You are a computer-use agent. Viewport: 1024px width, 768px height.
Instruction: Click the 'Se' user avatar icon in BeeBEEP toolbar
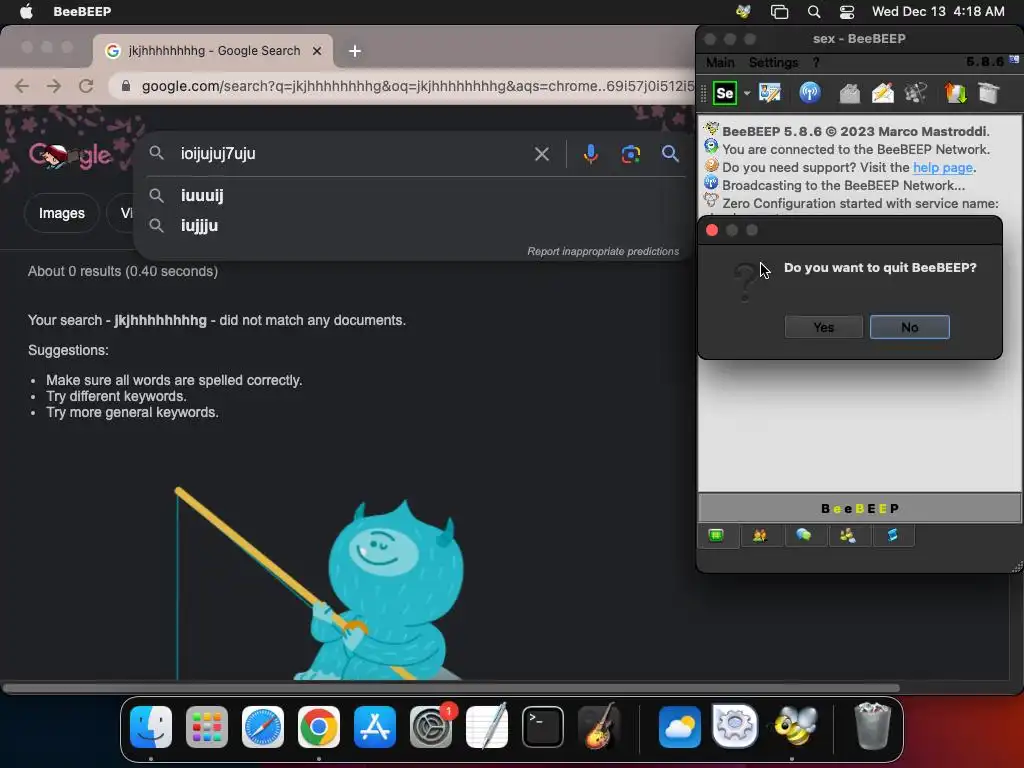tap(724, 93)
